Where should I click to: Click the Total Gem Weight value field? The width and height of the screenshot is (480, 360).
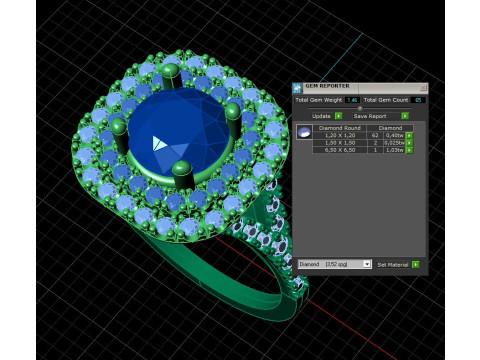coord(352,100)
